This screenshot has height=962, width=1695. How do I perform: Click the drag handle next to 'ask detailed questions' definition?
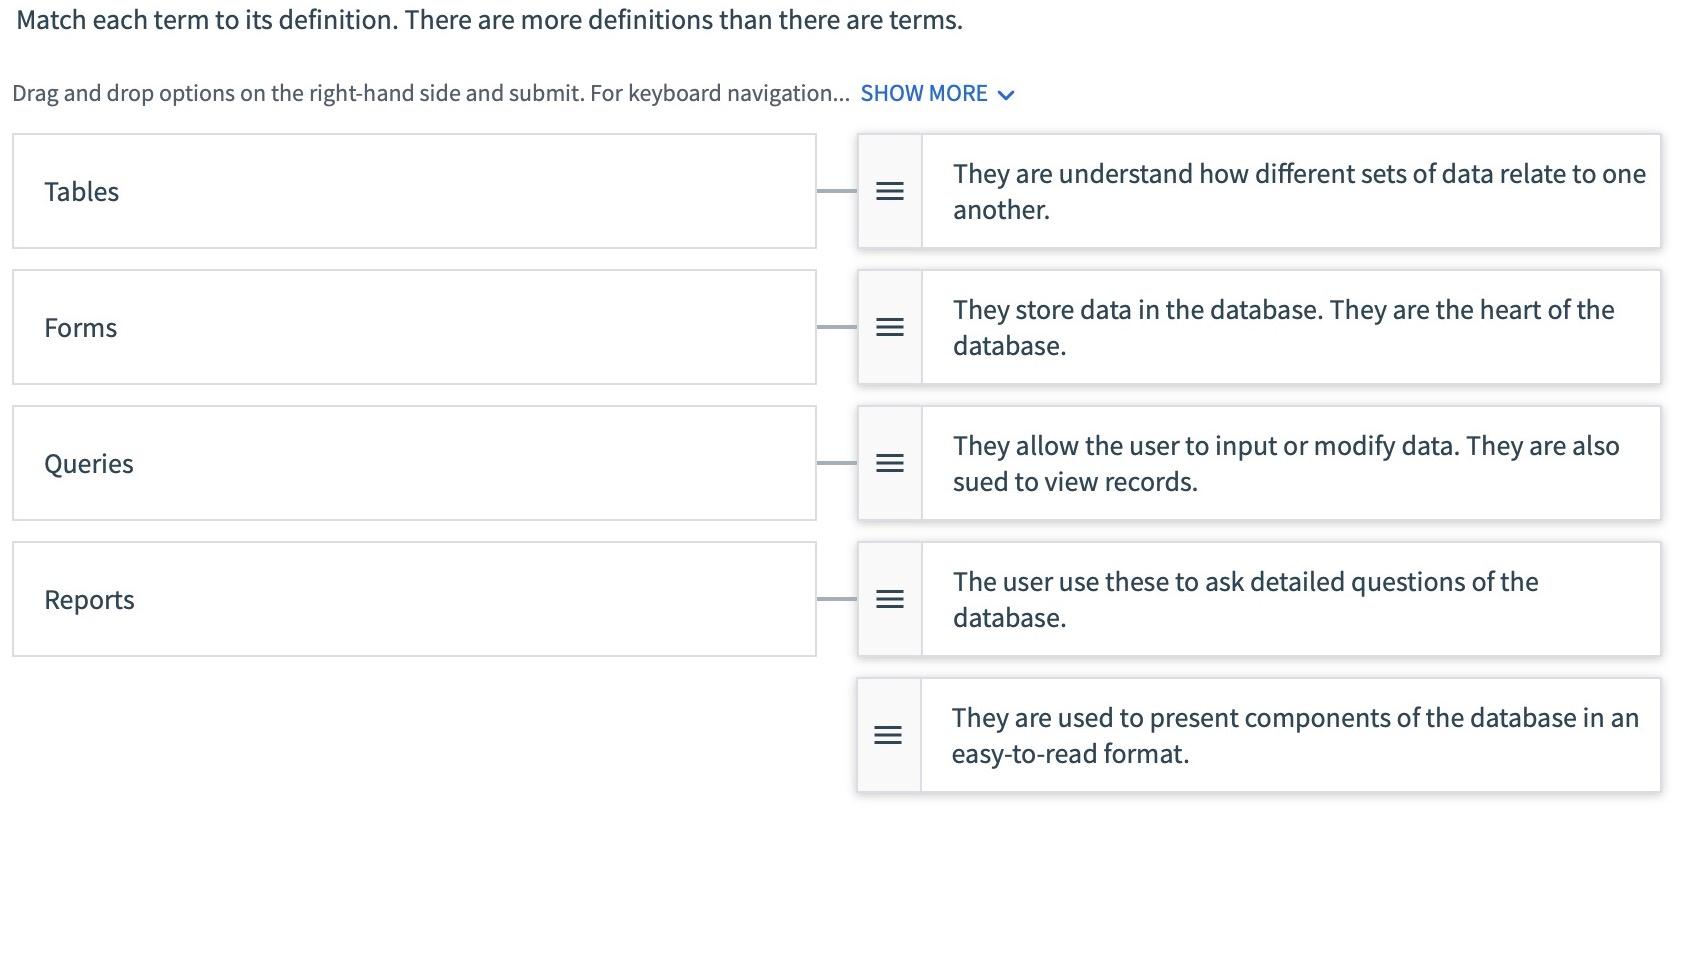[889, 599]
